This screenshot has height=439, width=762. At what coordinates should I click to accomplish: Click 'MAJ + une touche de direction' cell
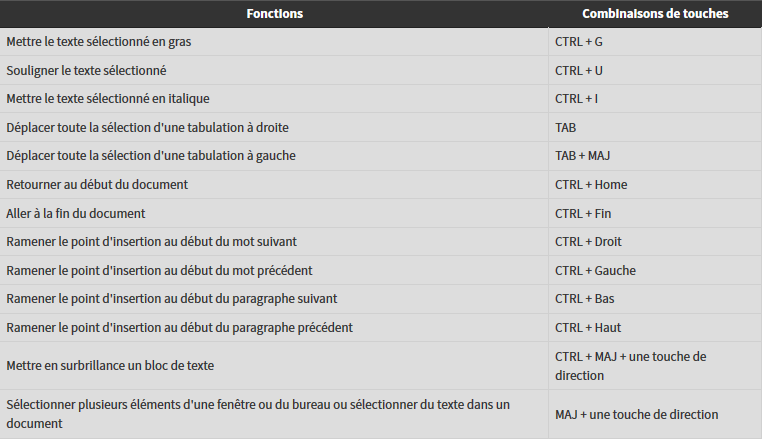(655, 415)
